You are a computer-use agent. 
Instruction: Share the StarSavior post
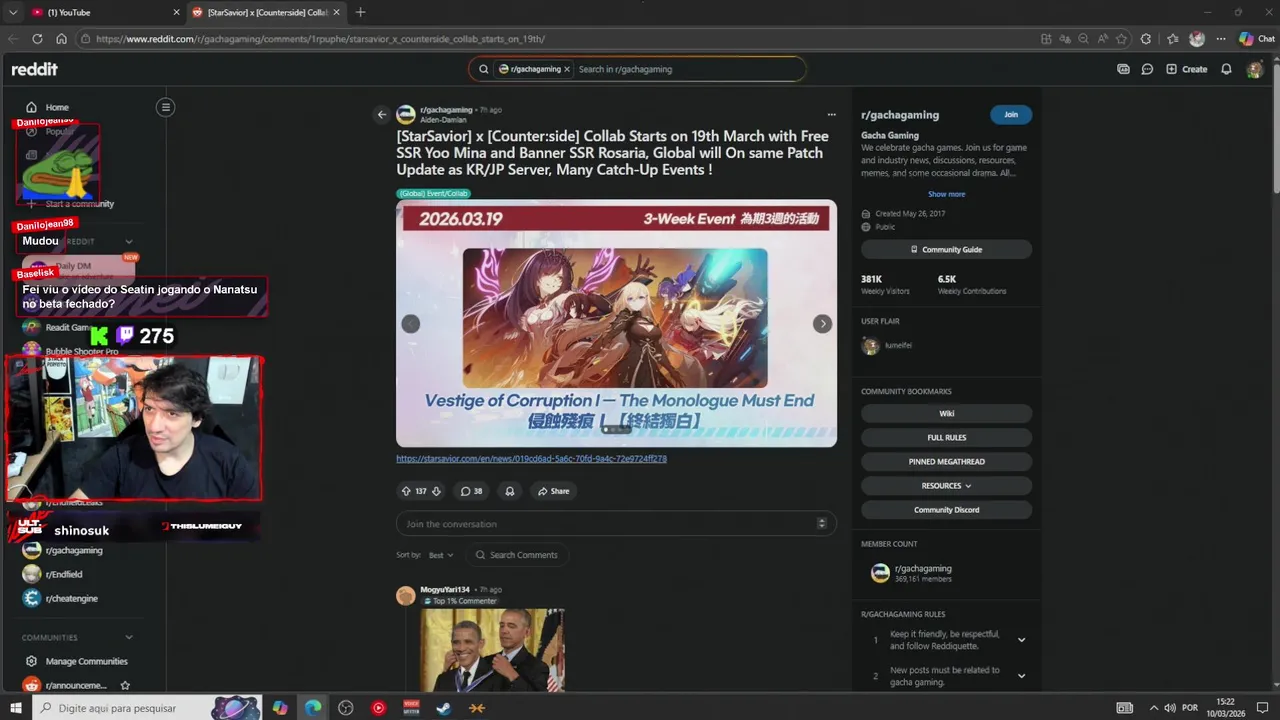click(x=553, y=491)
